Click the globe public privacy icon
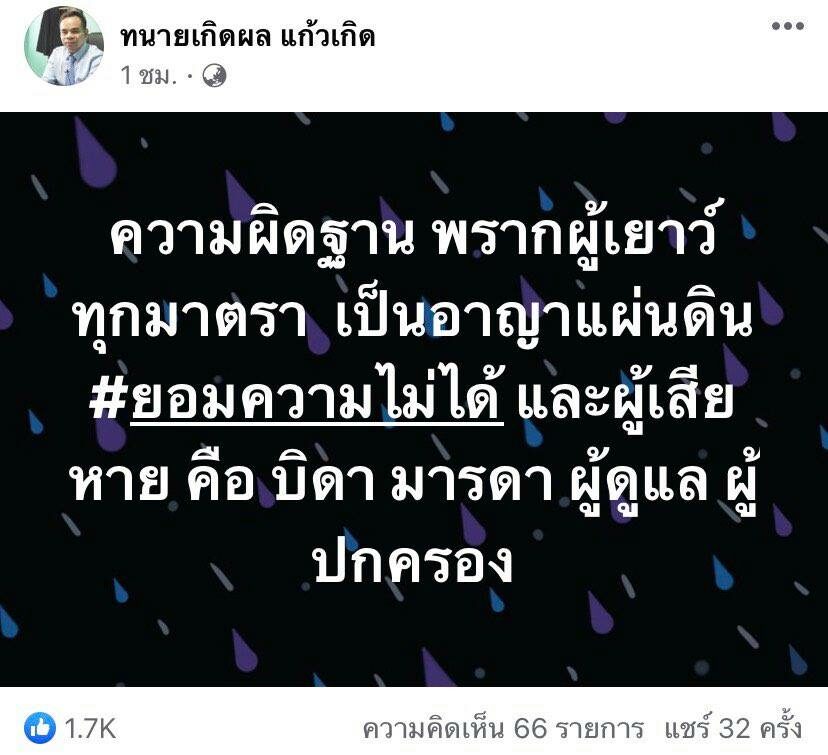This screenshot has height=755, width=828. point(214,76)
